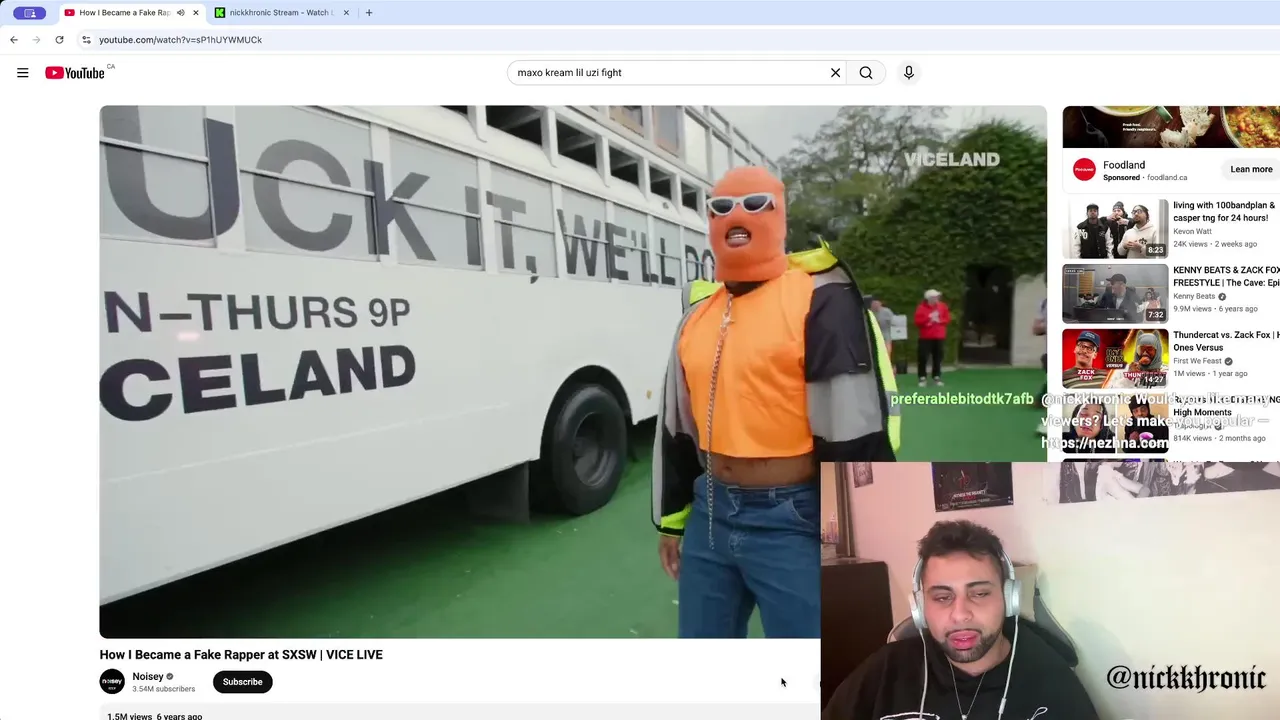Select the 'How I Became a Fake Rapper' tab
Viewport: 1280px width, 720px height.
click(x=119, y=13)
